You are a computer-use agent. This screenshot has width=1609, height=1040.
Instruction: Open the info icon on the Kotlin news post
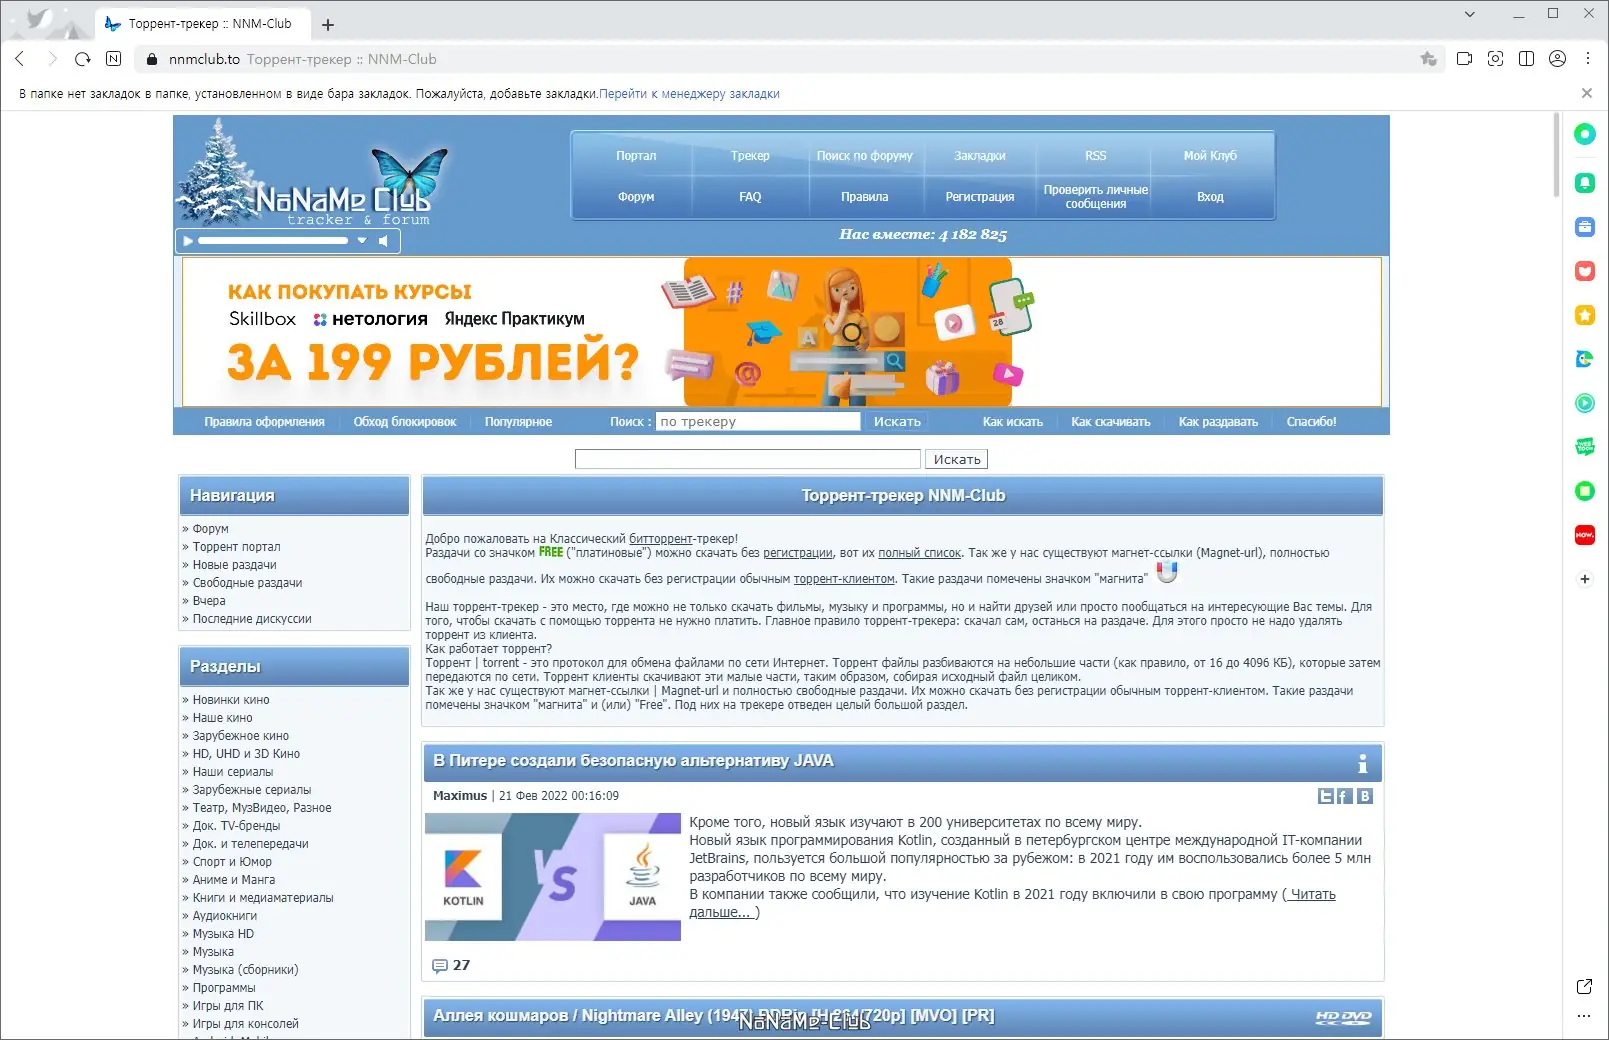pyautogui.click(x=1362, y=764)
